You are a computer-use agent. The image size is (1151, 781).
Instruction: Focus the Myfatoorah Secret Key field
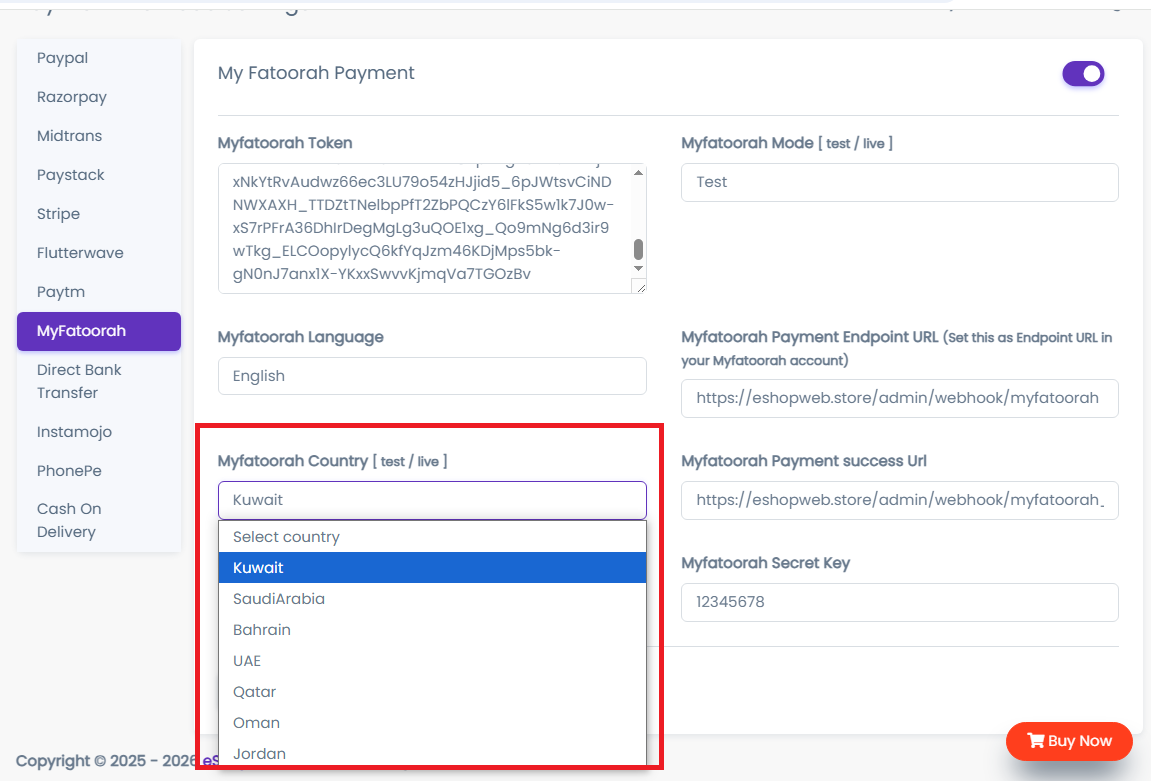pyautogui.click(x=899, y=602)
